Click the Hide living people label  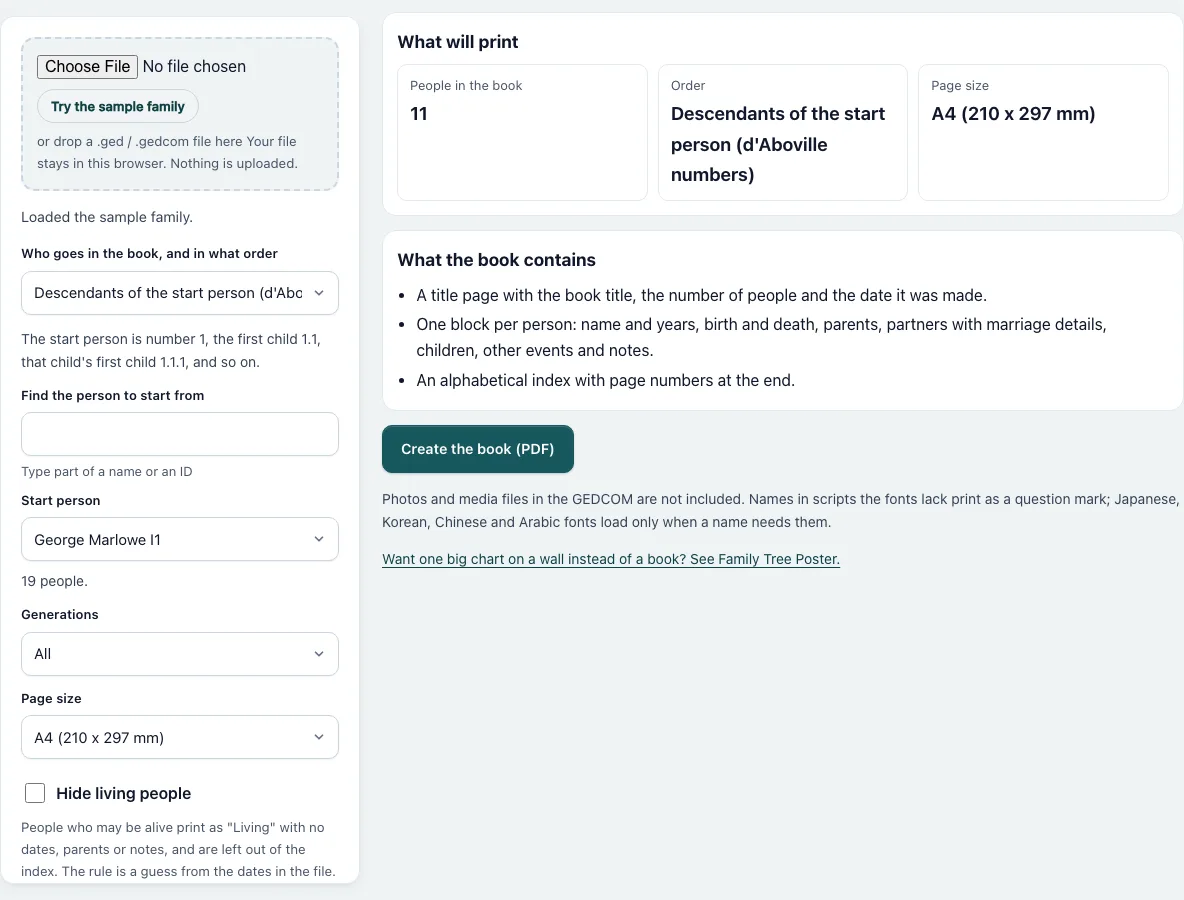coord(123,794)
